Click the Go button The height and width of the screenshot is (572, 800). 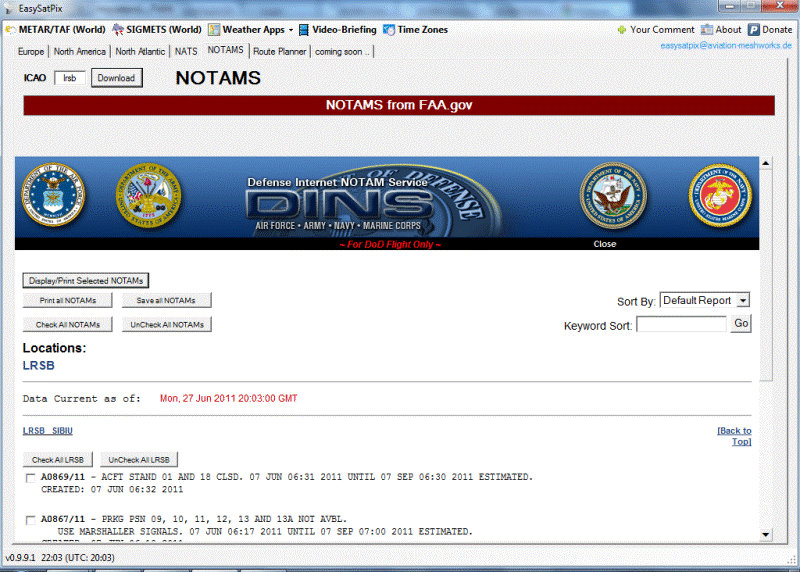point(741,324)
